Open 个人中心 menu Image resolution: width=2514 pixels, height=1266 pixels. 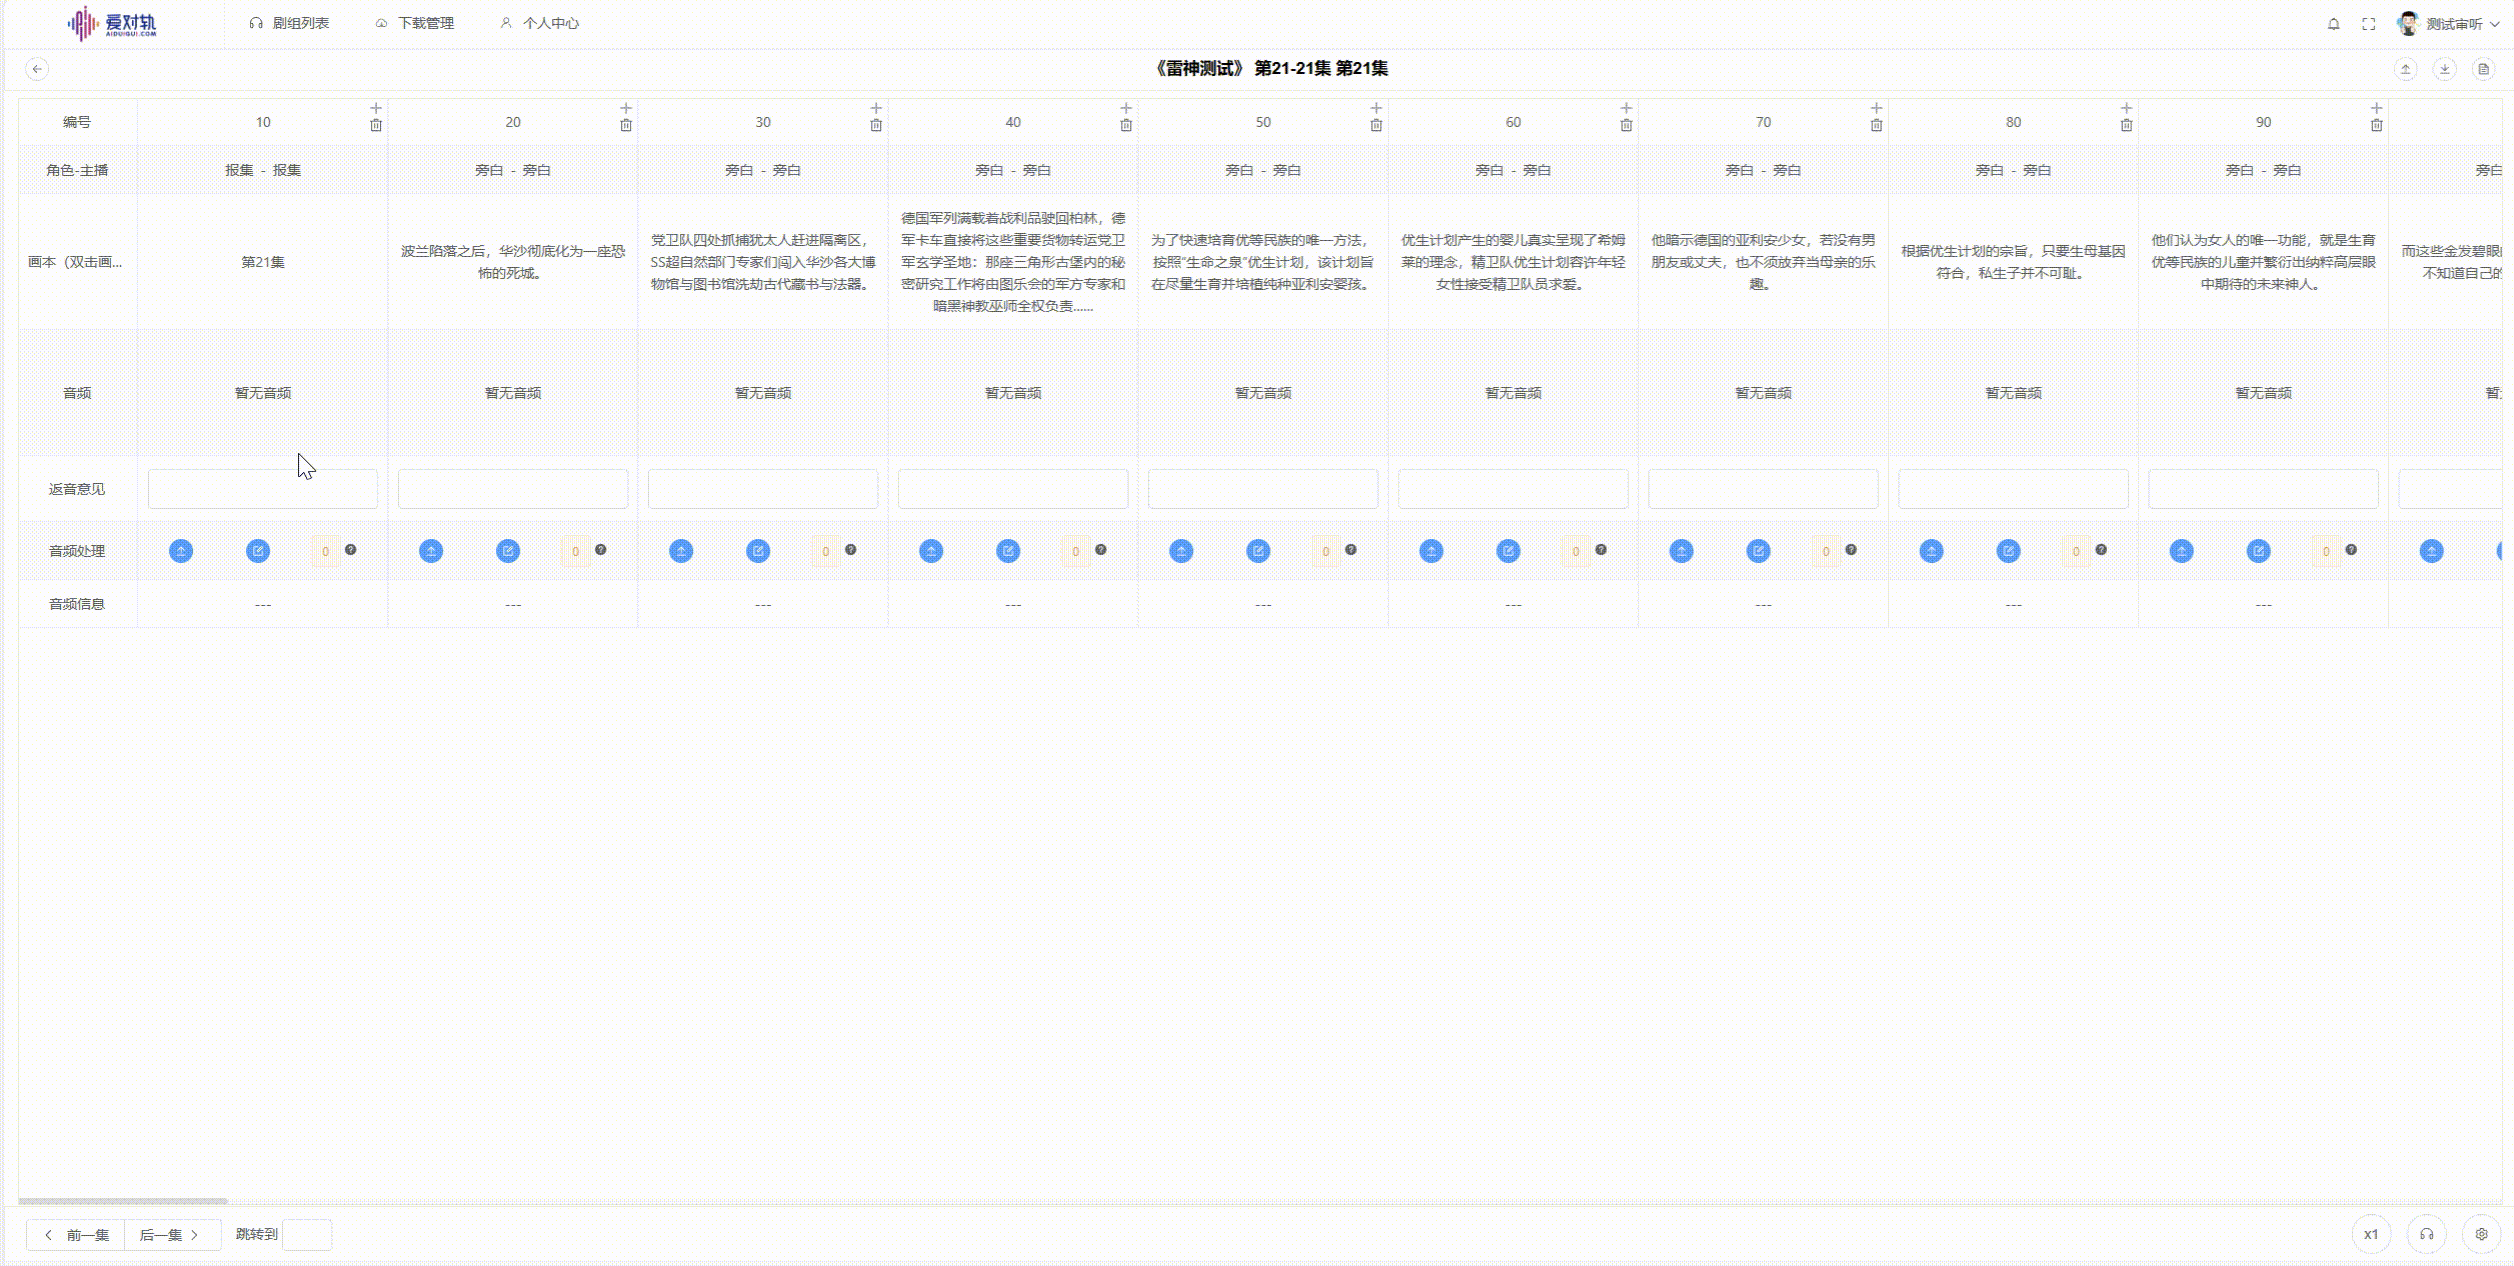point(539,23)
